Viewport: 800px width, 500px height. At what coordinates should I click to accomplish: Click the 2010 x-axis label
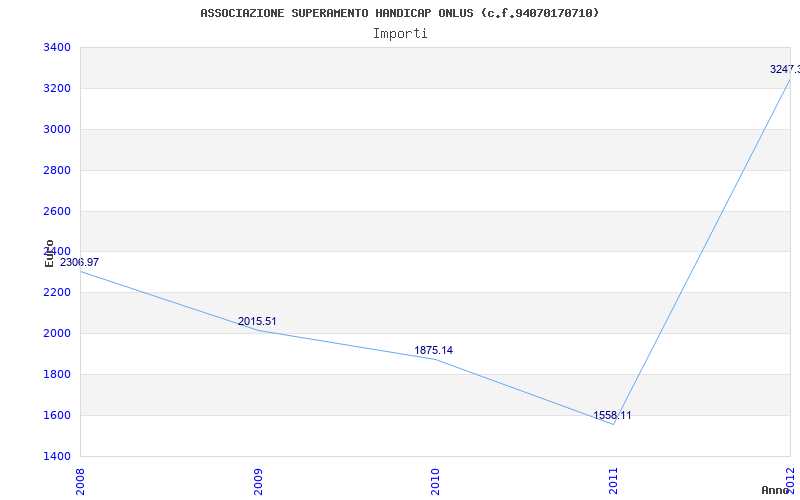(435, 481)
